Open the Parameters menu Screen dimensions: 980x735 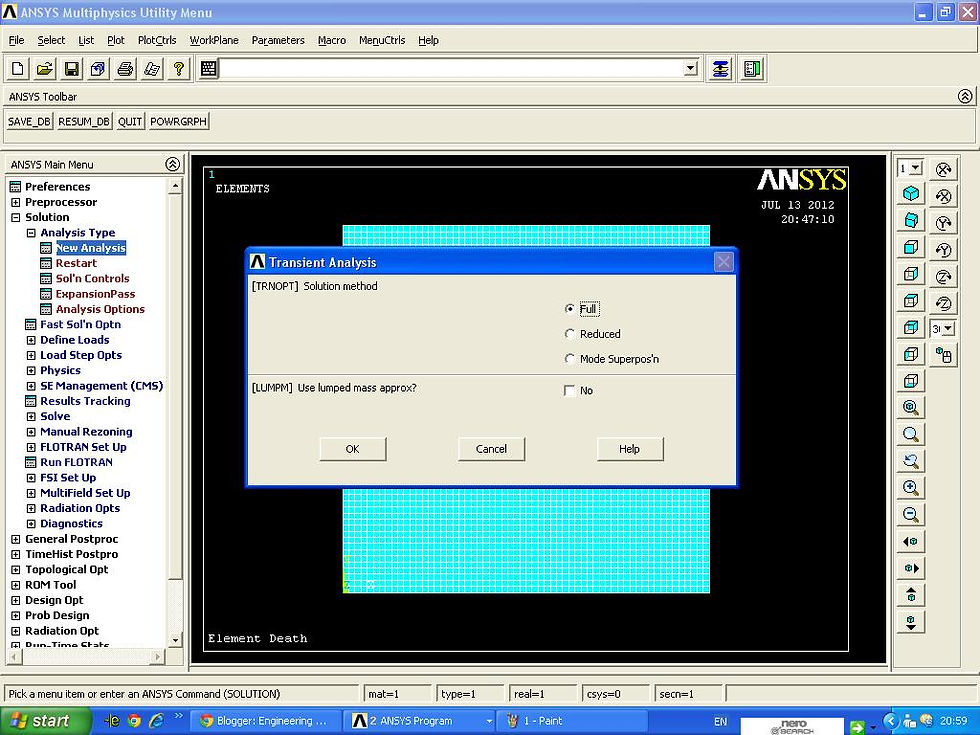[x=278, y=40]
